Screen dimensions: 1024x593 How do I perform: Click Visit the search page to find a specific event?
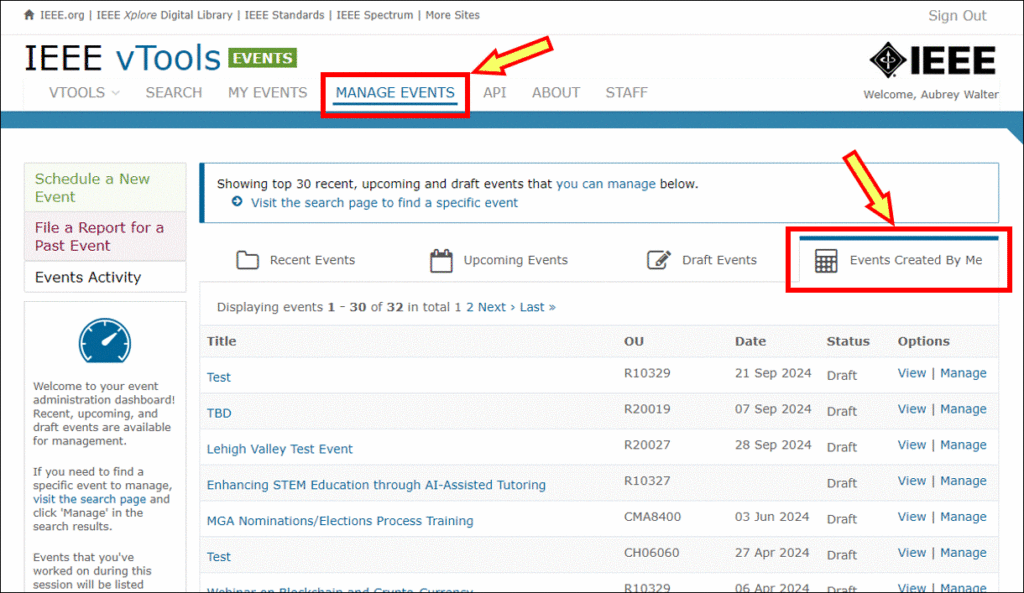click(x=384, y=202)
